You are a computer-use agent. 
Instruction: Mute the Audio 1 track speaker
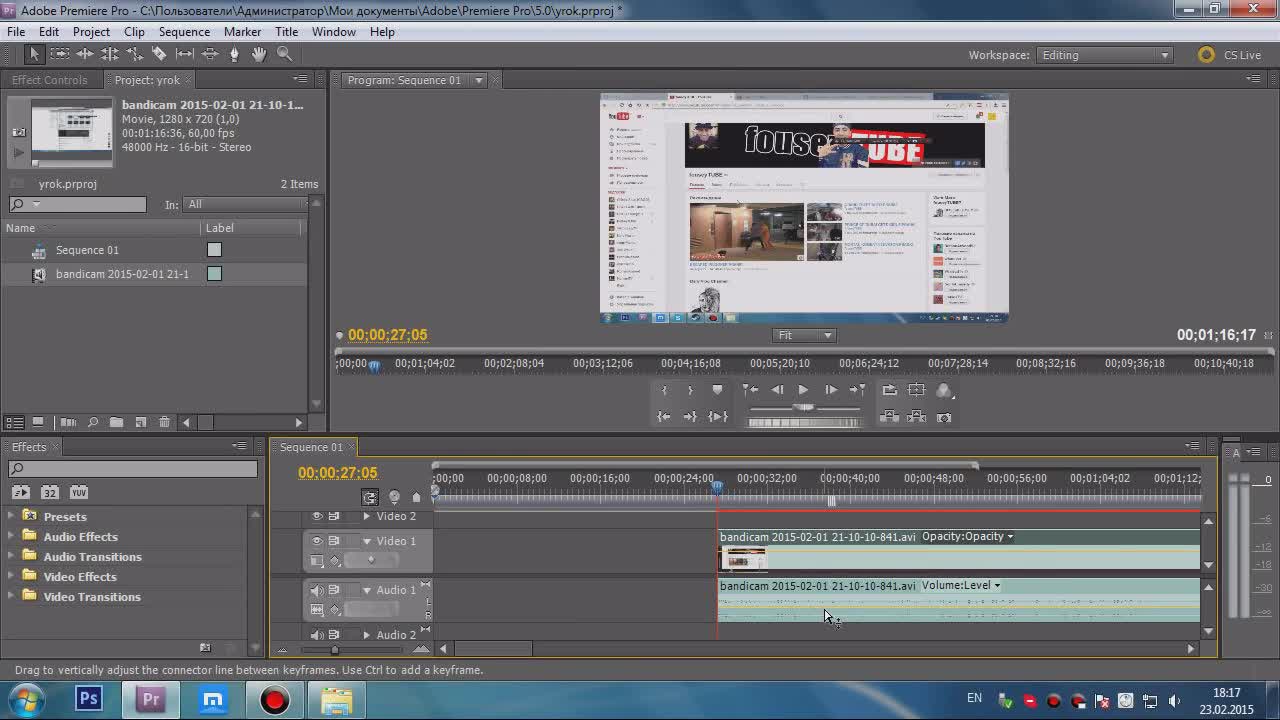[x=317, y=590]
